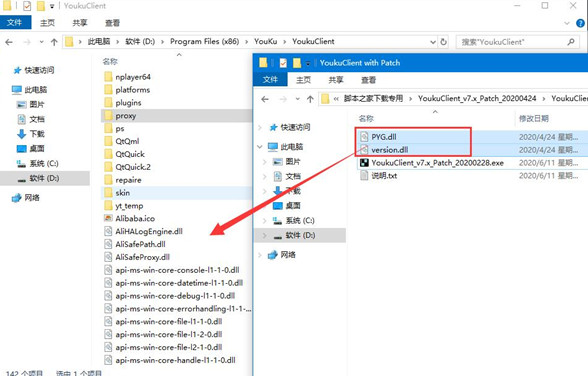Expand the ribbon in YoukuClient window
This screenshot has height=376, width=588.
567,23
